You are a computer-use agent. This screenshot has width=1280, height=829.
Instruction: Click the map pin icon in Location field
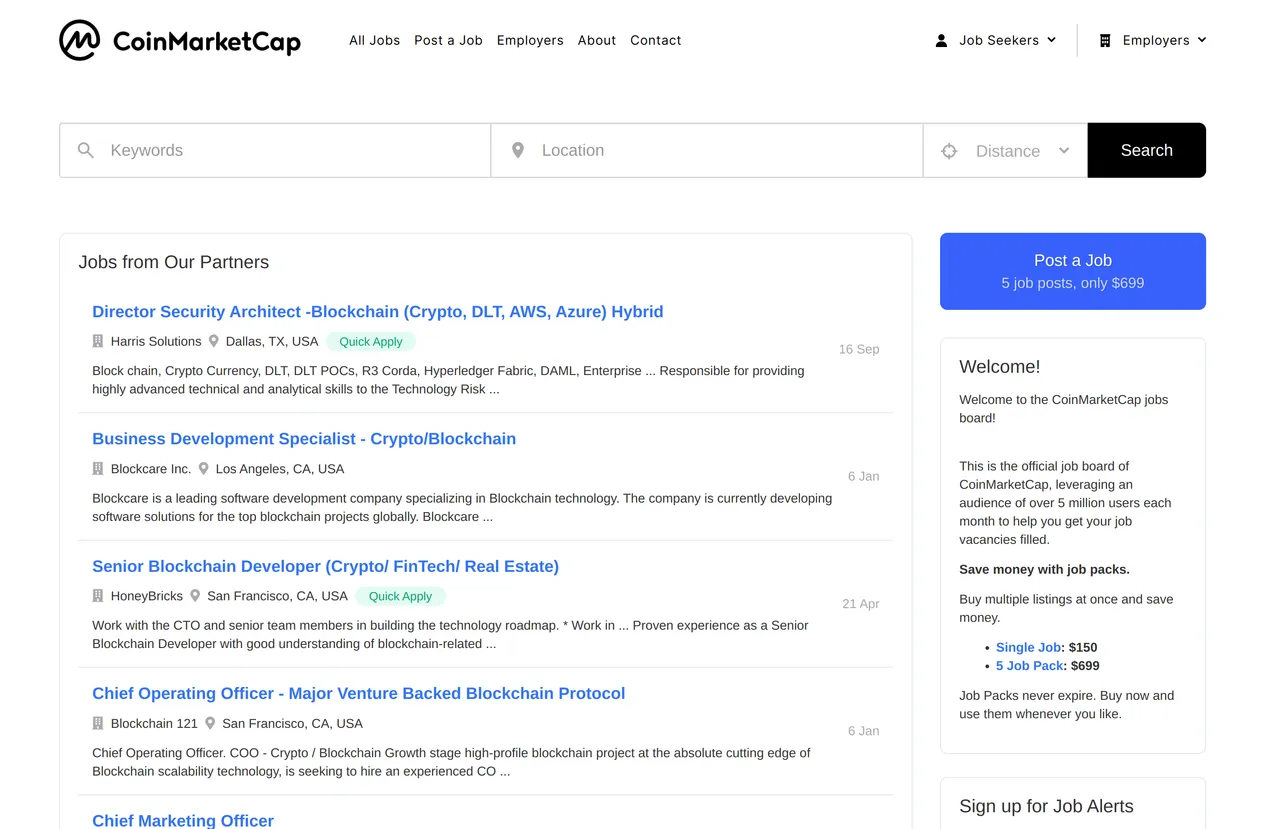(518, 150)
